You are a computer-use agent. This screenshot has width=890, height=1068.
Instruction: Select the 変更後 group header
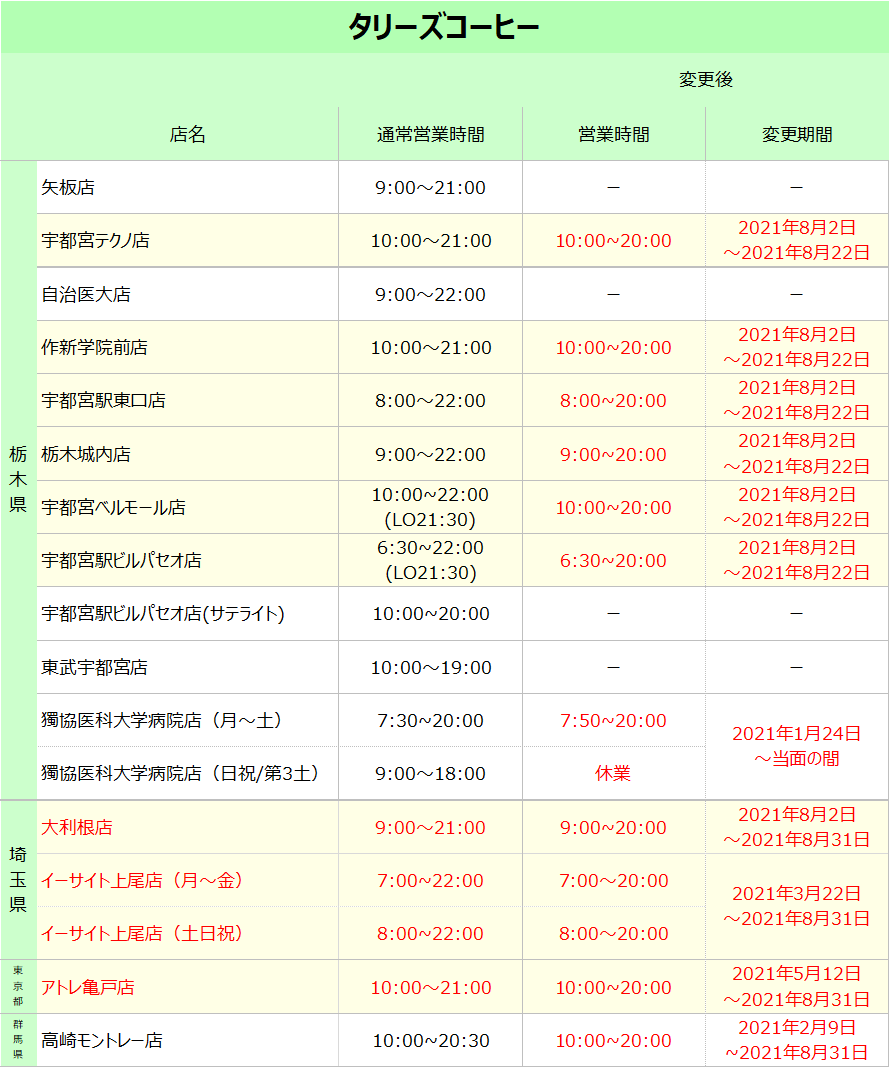click(705, 80)
